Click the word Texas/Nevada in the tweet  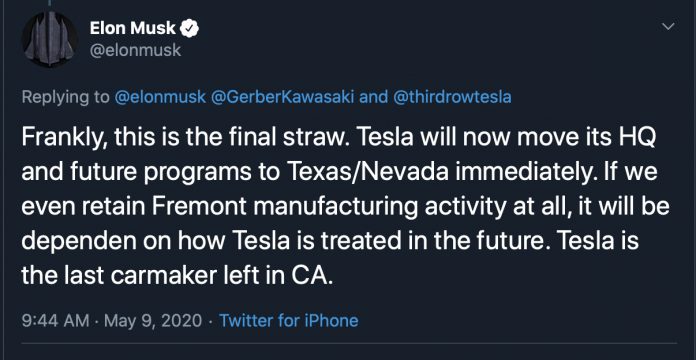367,172
